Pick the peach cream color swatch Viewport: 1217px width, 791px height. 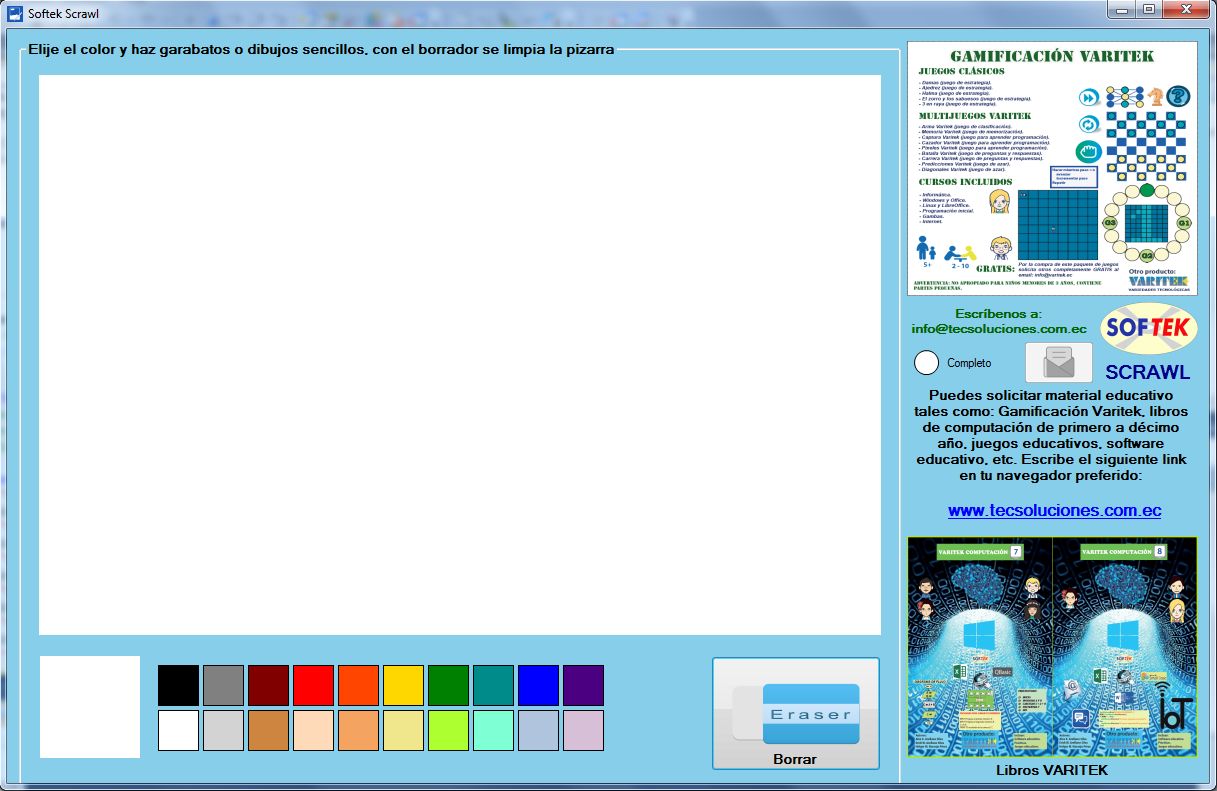314,730
